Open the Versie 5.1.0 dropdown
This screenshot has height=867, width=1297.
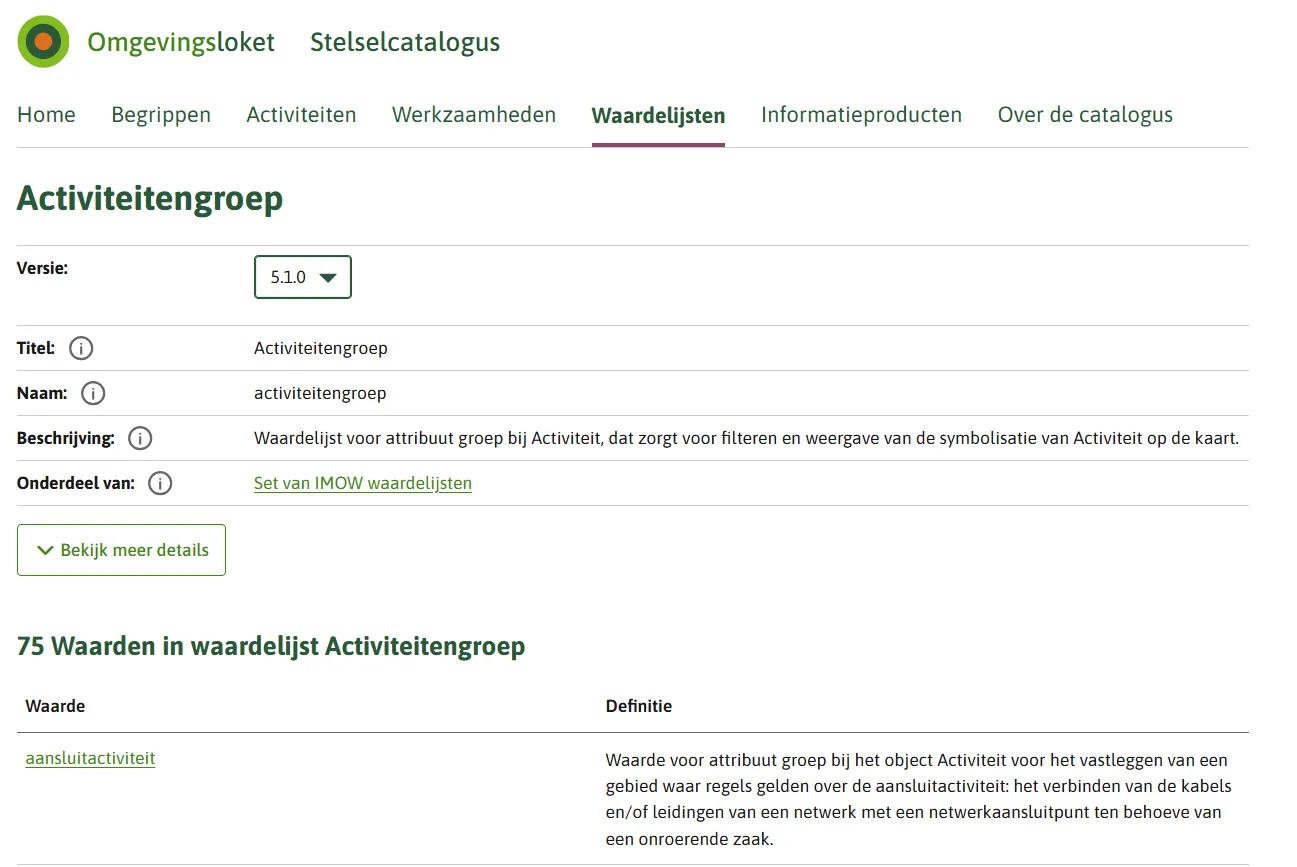point(303,277)
